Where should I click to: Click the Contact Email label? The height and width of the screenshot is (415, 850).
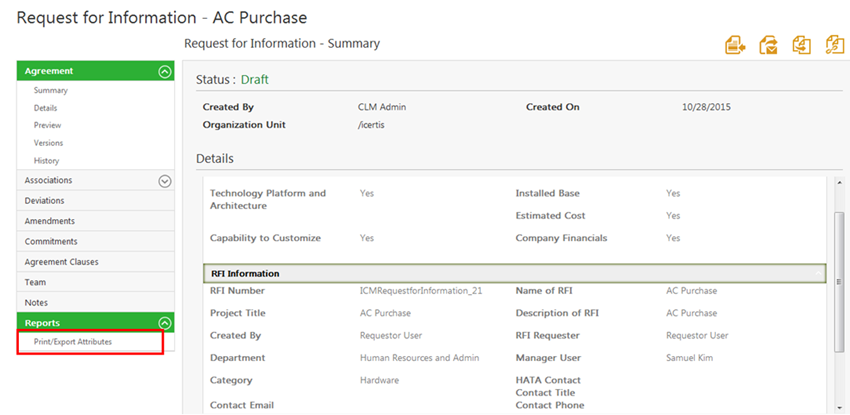242,405
